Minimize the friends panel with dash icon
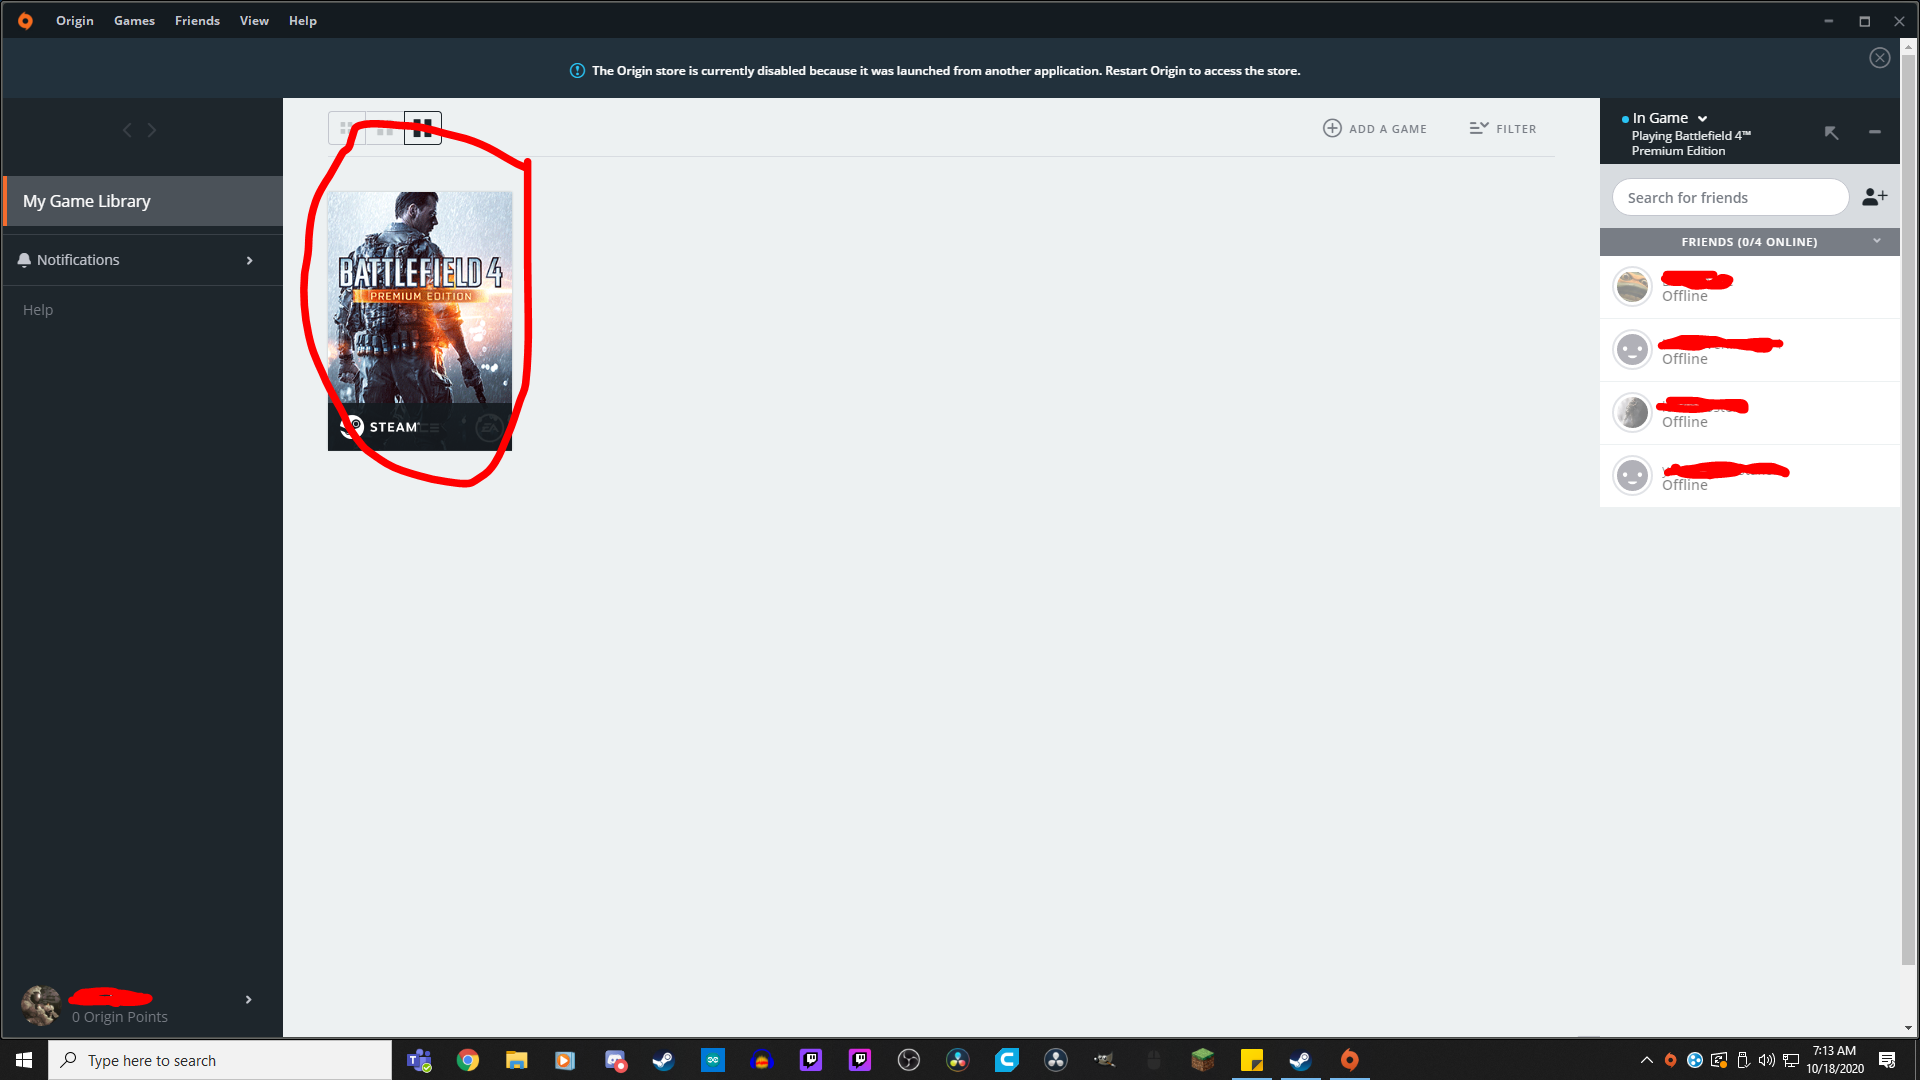This screenshot has width=1920, height=1080. coord(1875,132)
